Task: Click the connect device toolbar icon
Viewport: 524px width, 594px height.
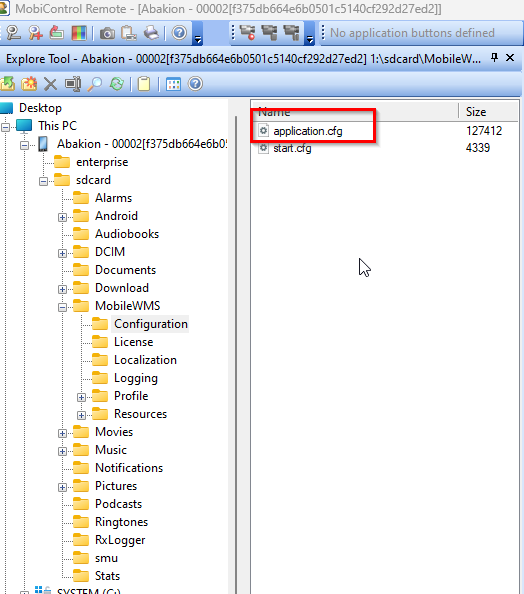Action: (14, 33)
